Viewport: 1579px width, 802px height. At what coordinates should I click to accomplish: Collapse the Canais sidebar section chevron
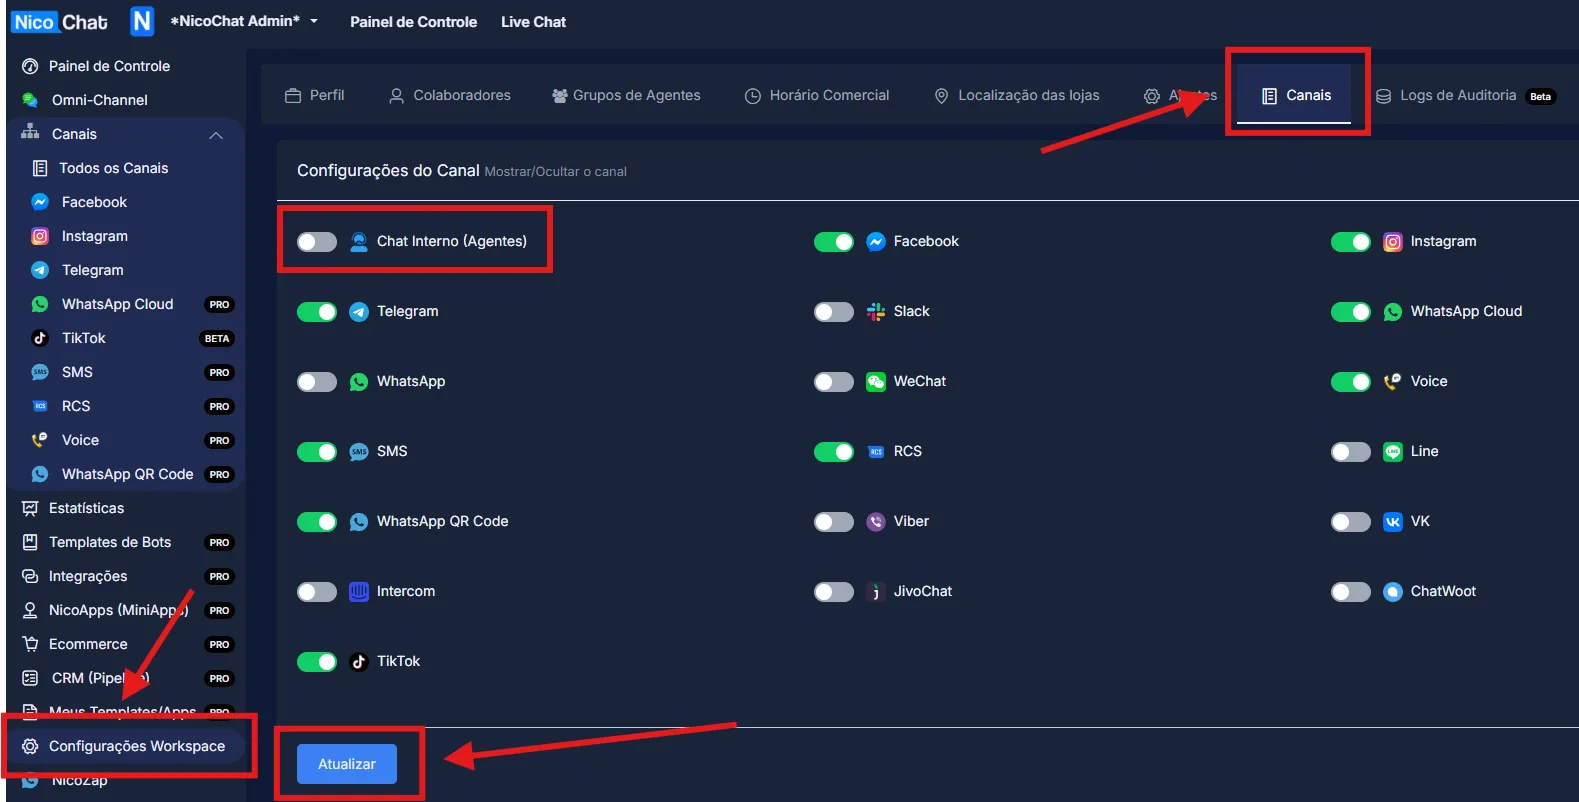216,135
